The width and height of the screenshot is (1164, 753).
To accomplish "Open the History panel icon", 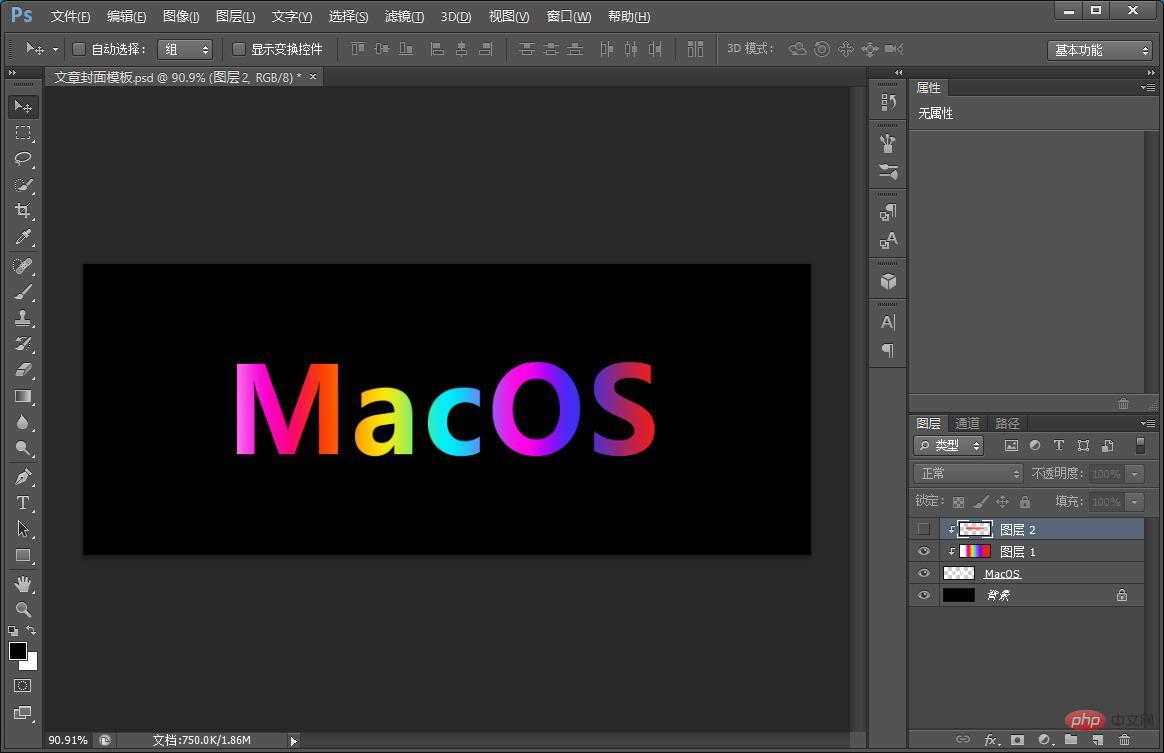I will tap(888, 102).
